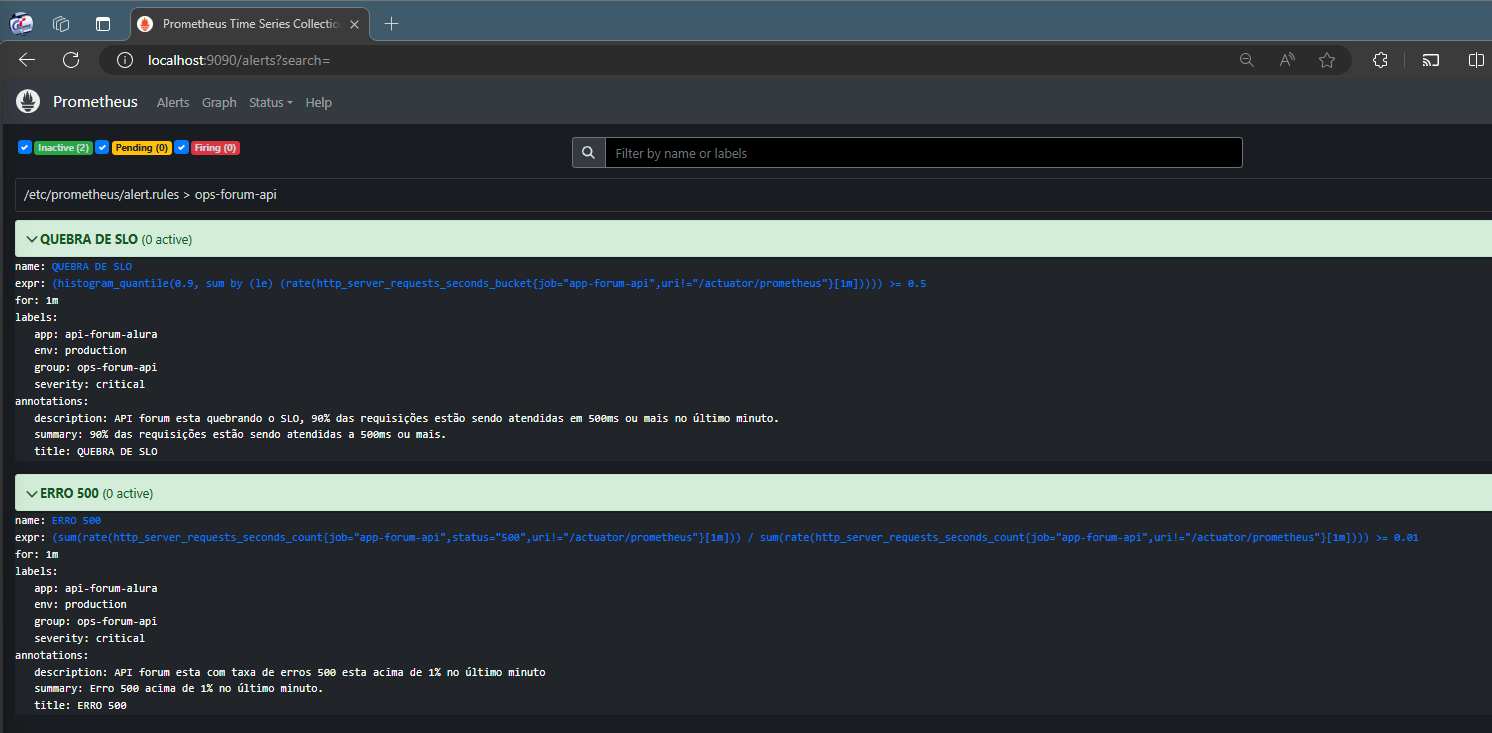This screenshot has width=1492, height=733.
Task: Click the green Inactive (2) badge
Action: pos(63,148)
